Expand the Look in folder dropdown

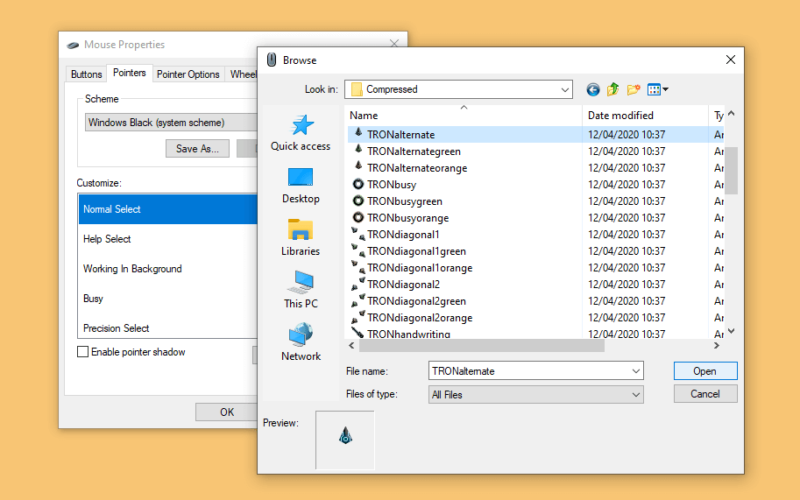click(x=564, y=90)
